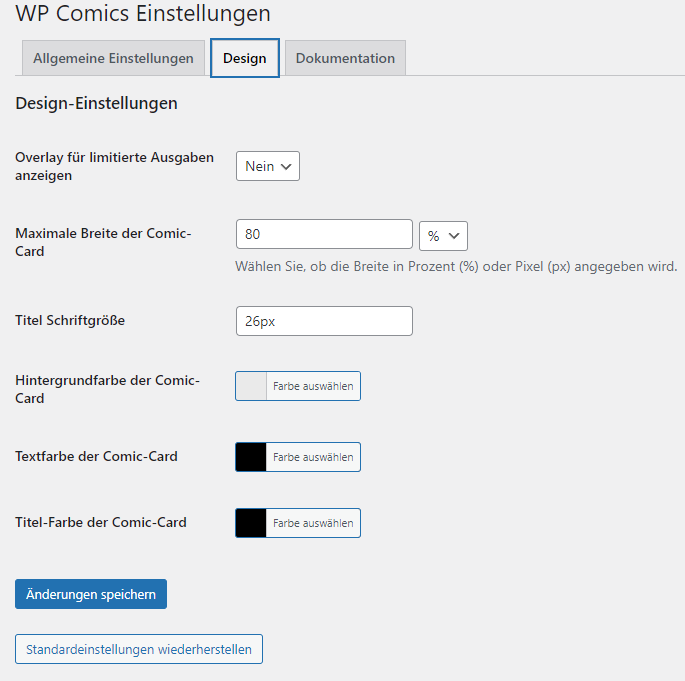
Task: Click the Titel-Farbe black color swatch
Action: point(251,523)
